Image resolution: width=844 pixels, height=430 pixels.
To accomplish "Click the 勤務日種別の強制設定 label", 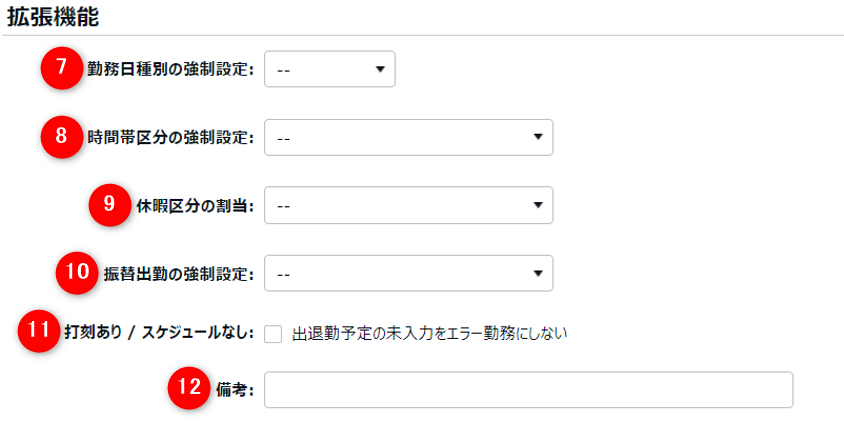I will (x=170, y=70).
